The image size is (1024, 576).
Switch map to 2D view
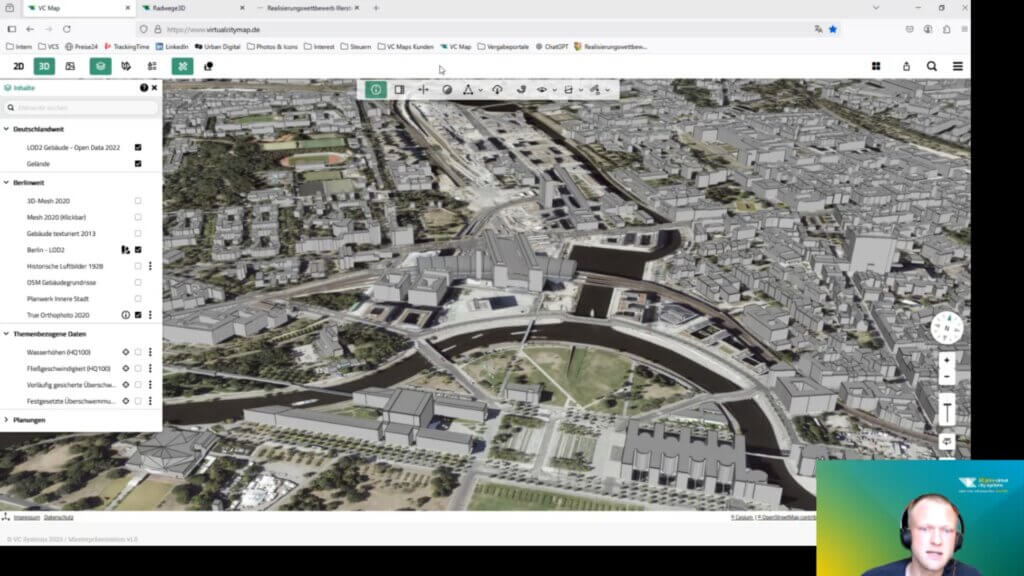click(x=18, y=67)
